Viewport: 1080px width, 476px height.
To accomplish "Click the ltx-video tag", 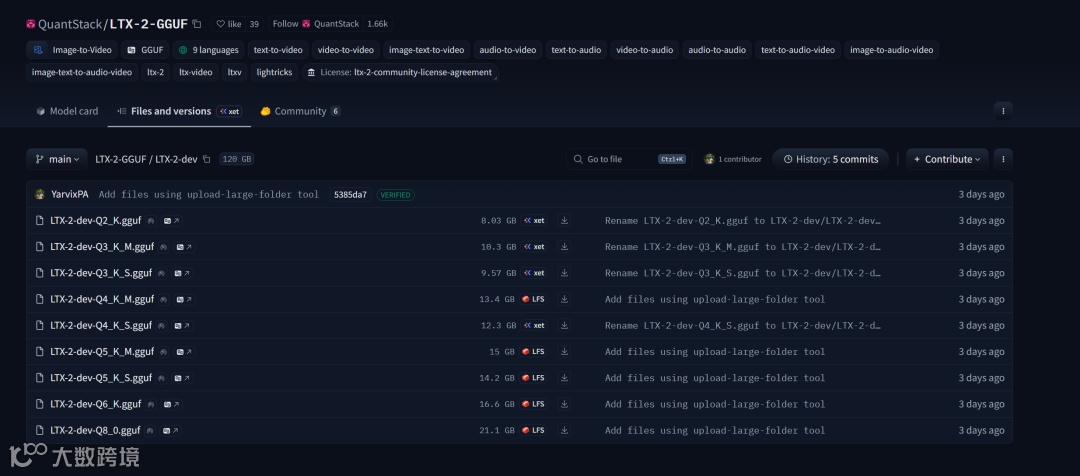I will point(196,72).
